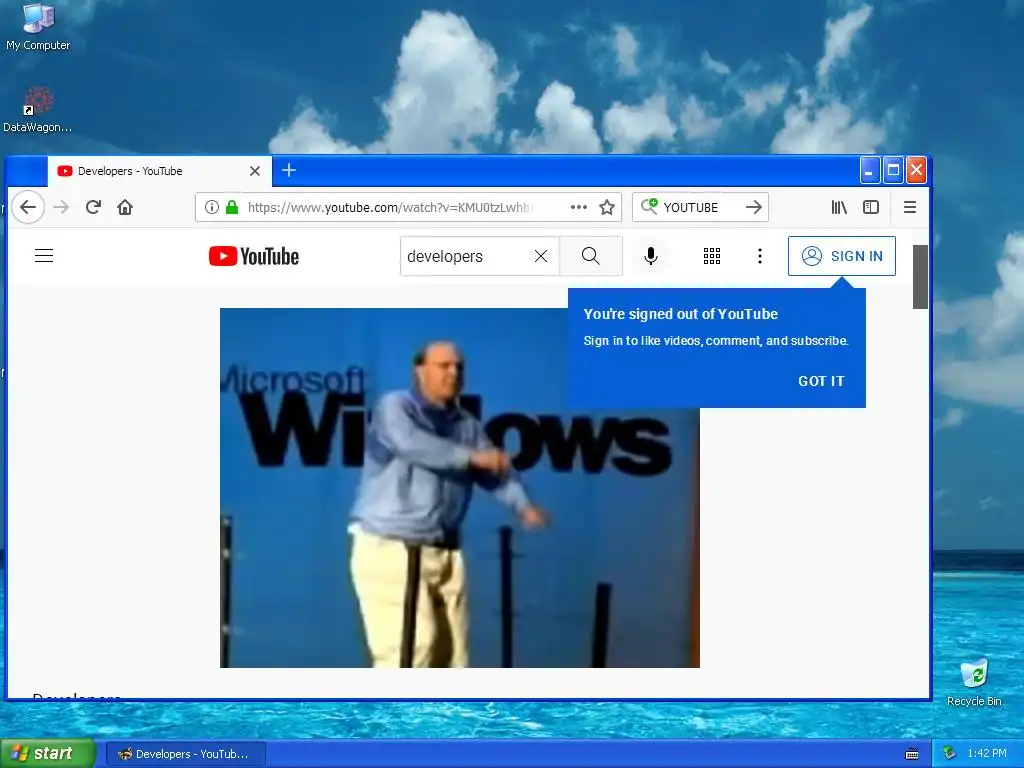Click the search engine magnifier icon
The image size is (1024, 768).
coord(648,206)
